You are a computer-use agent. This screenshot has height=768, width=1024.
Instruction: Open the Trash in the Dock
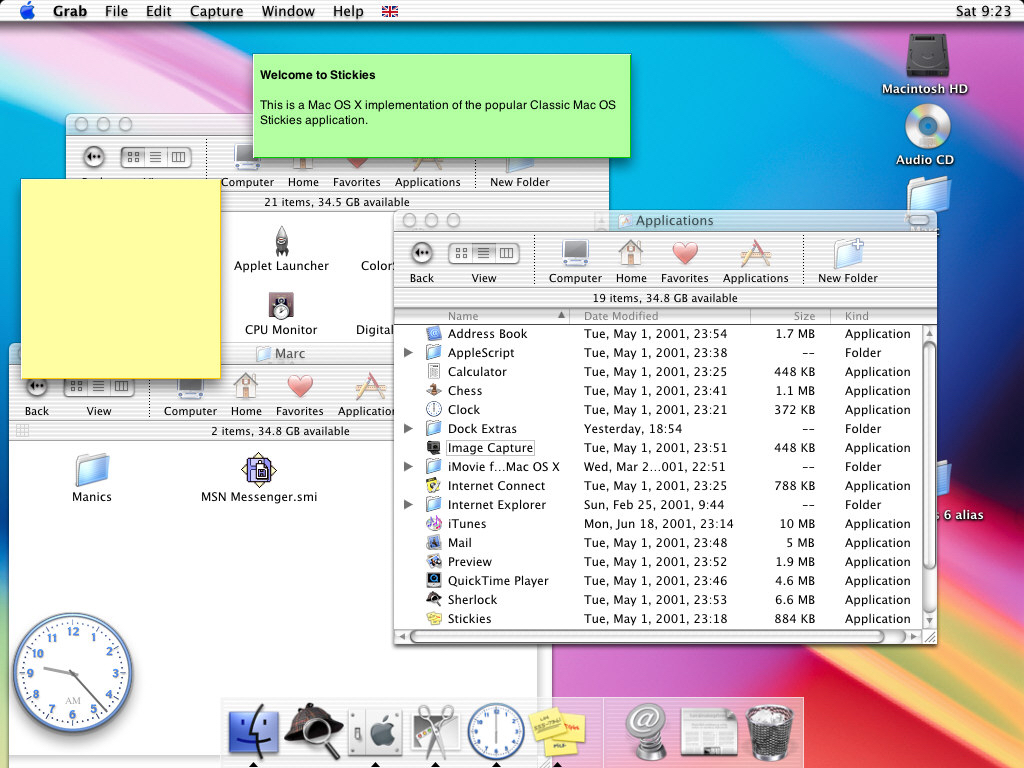[769, 732]
